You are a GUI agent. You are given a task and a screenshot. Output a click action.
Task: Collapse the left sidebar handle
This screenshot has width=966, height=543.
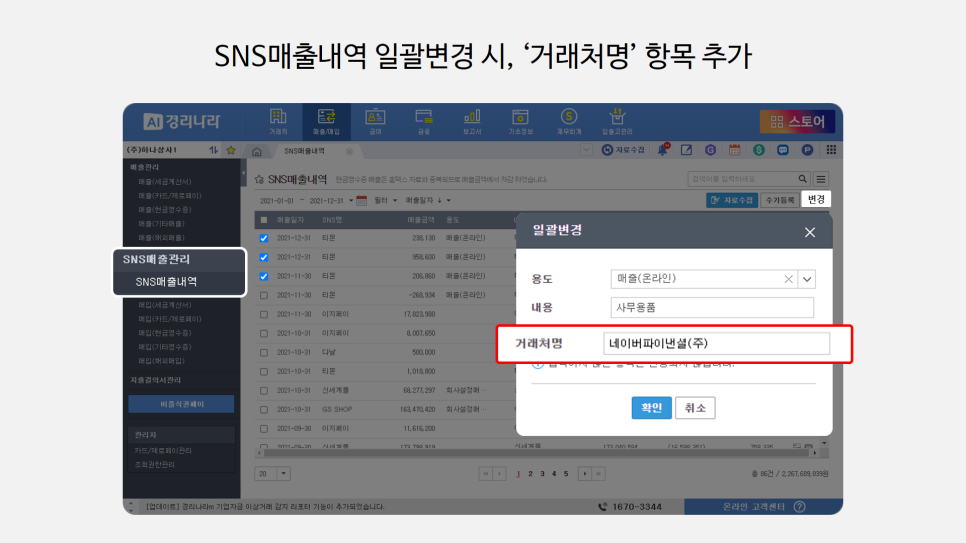click(243, 174)
